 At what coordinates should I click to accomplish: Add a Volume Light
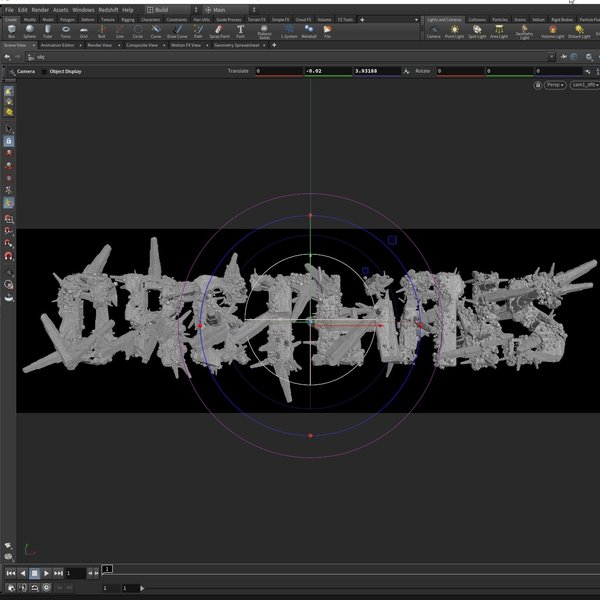tap(553, 31)
